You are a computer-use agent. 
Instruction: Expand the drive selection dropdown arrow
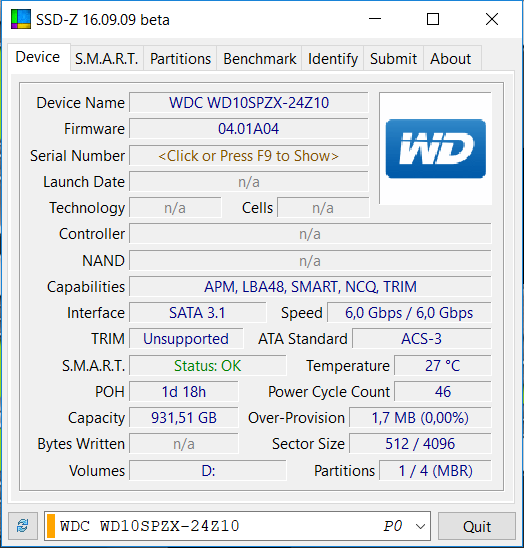coord(420,526)
